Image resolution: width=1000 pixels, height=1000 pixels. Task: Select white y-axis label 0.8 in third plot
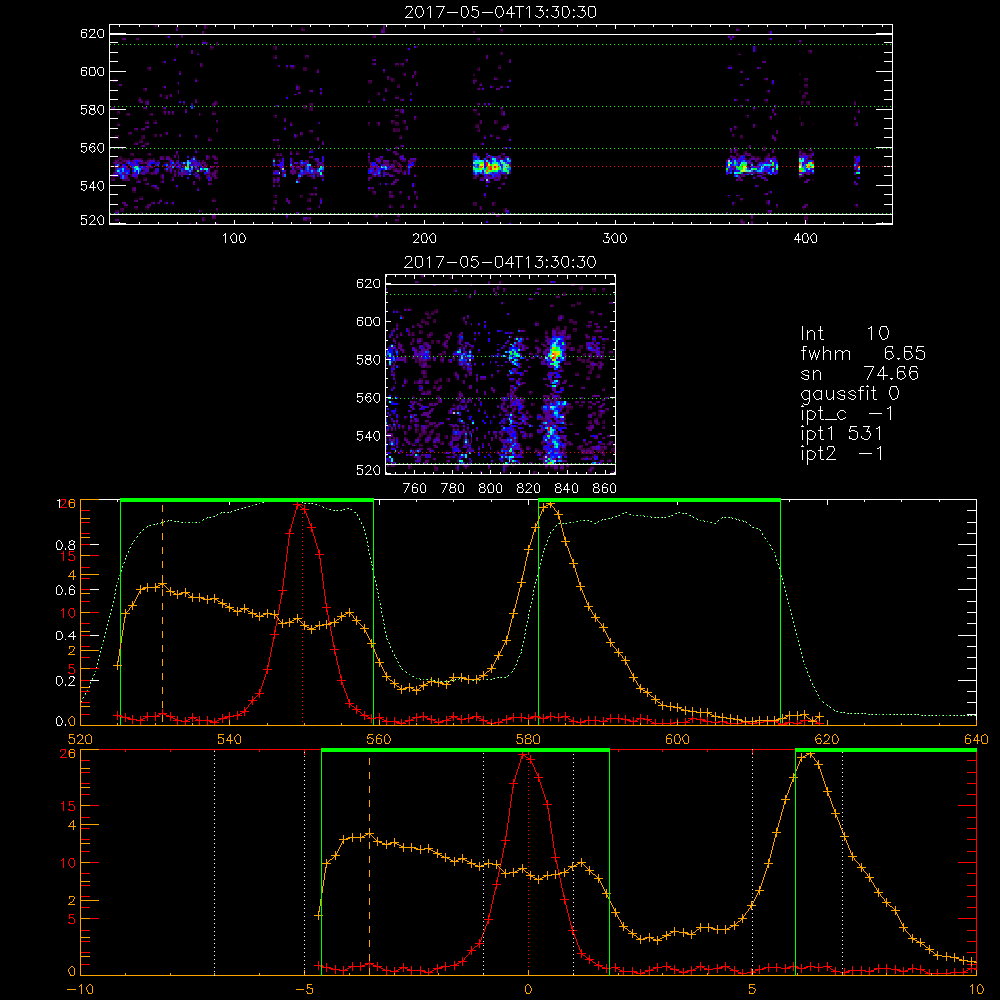coord(67,545)
